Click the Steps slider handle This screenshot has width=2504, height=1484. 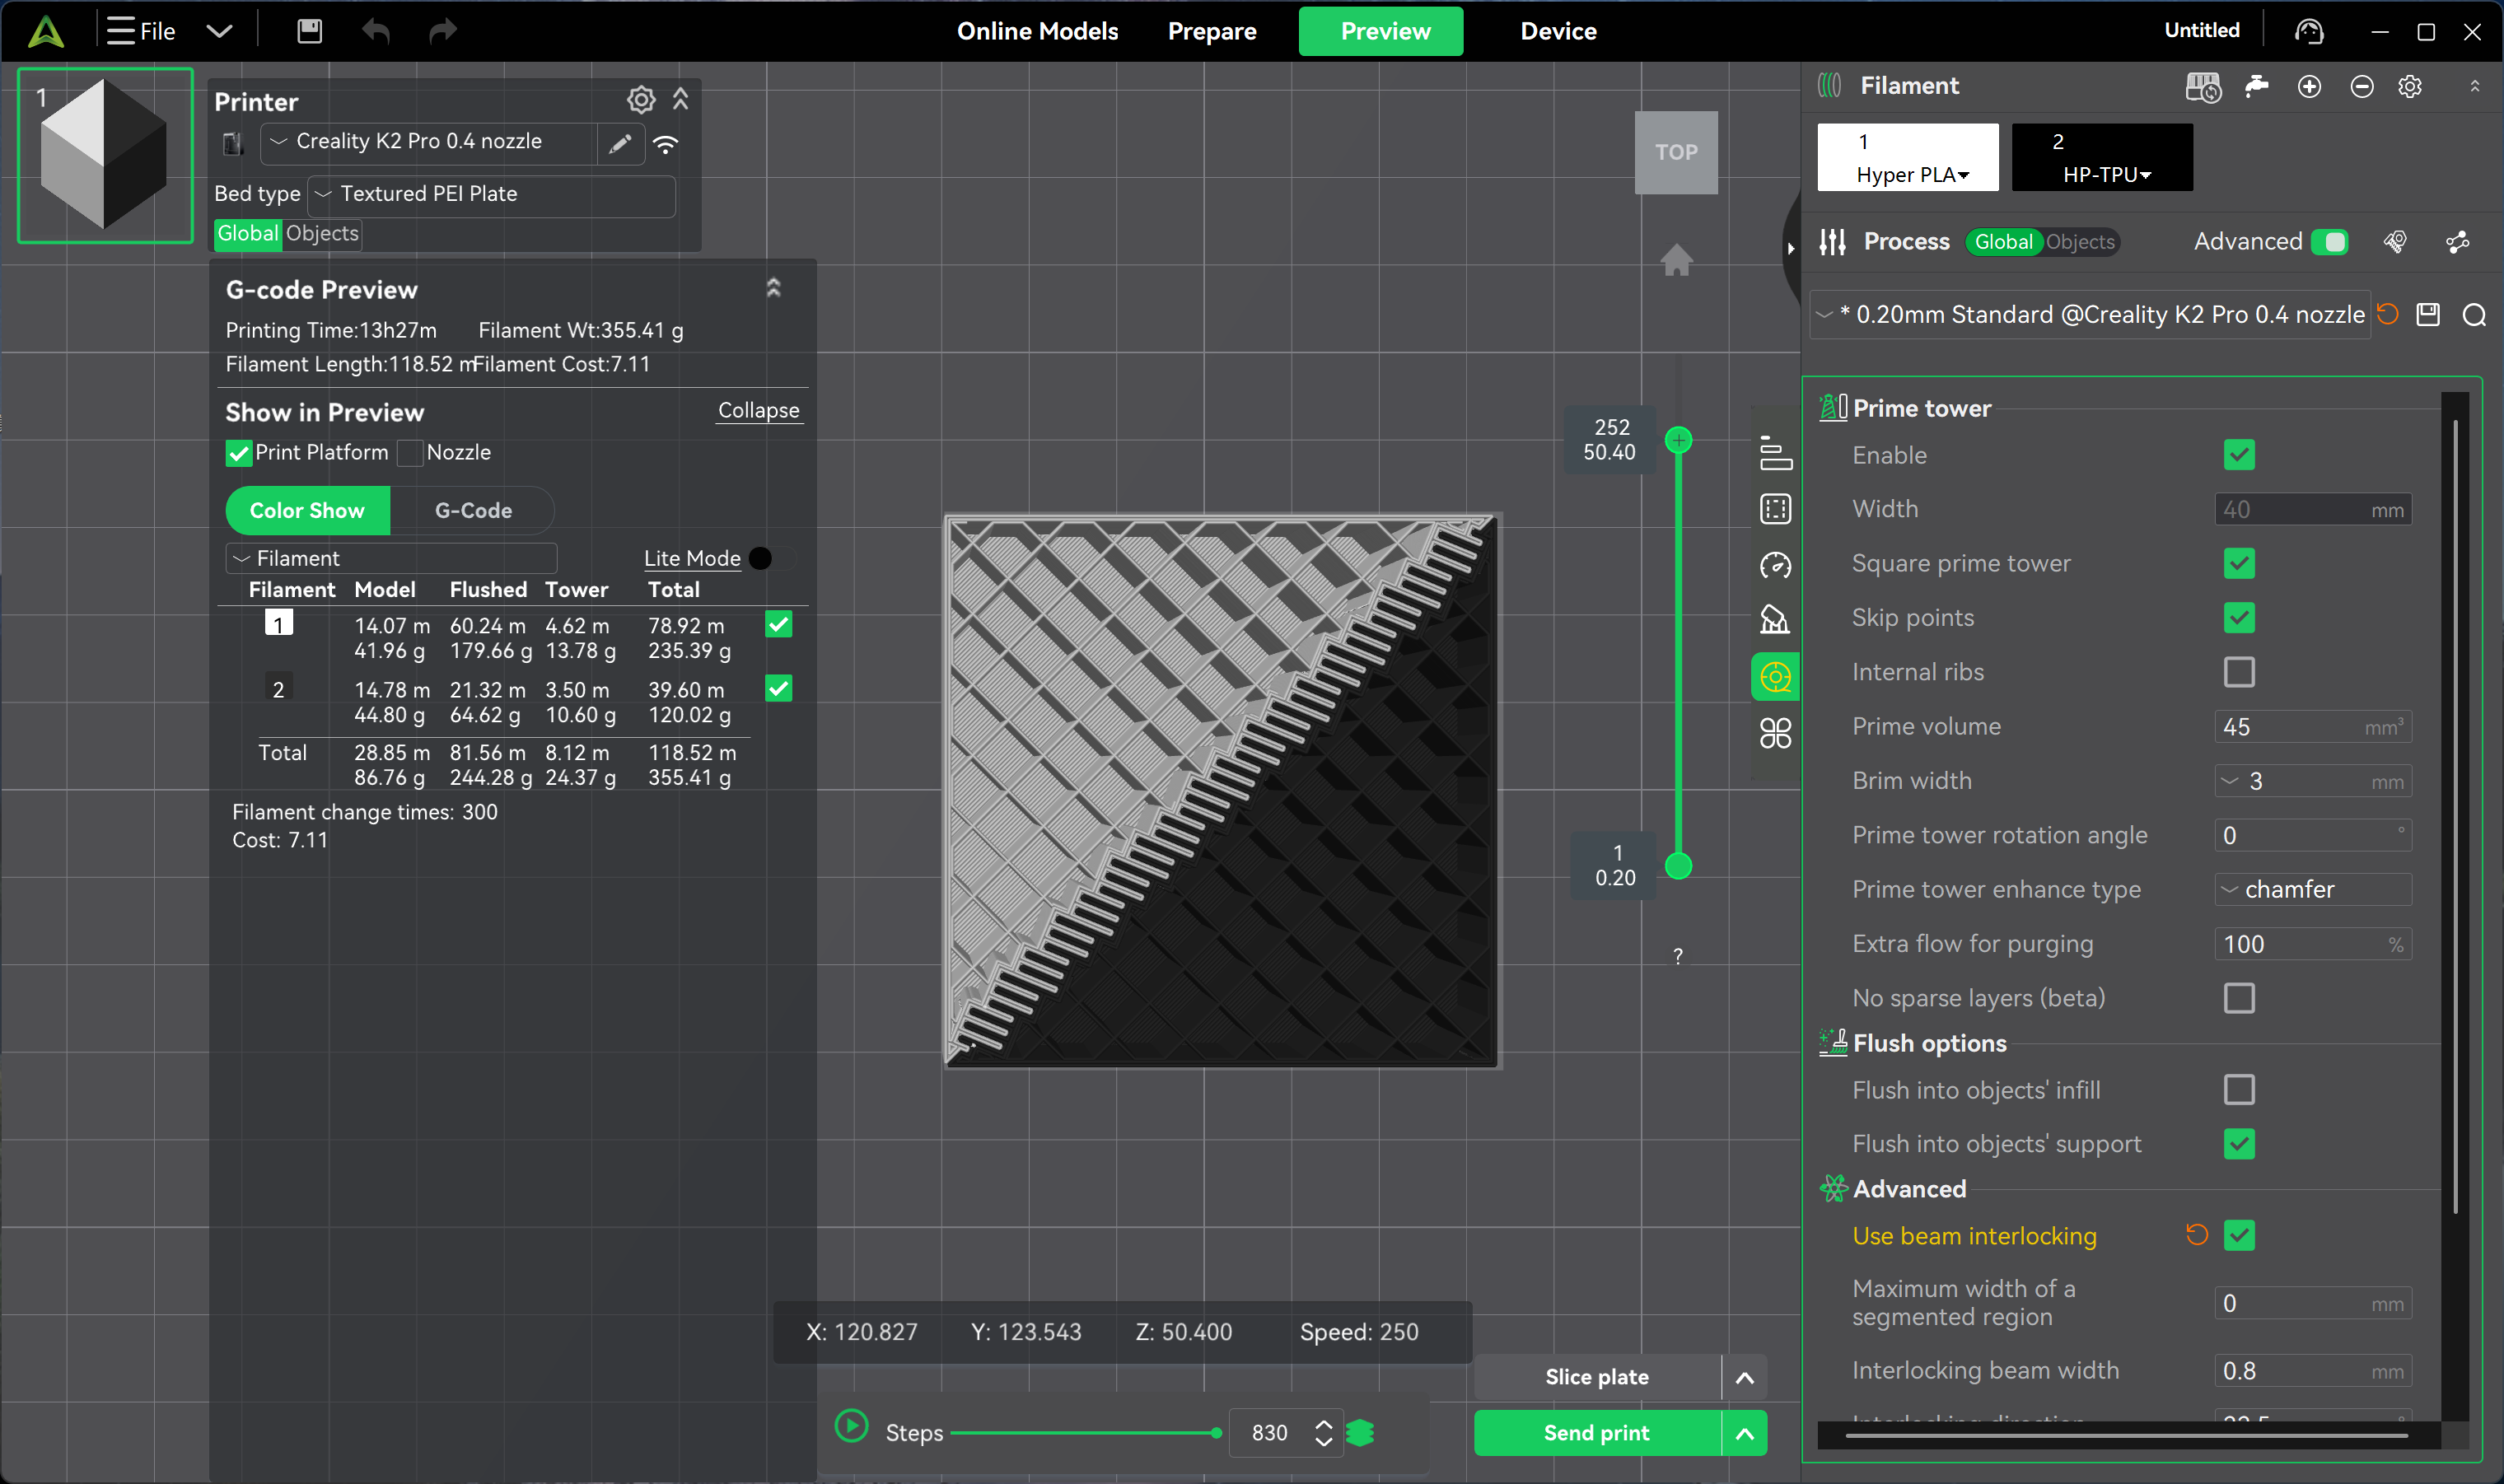click(1216, 1434)
